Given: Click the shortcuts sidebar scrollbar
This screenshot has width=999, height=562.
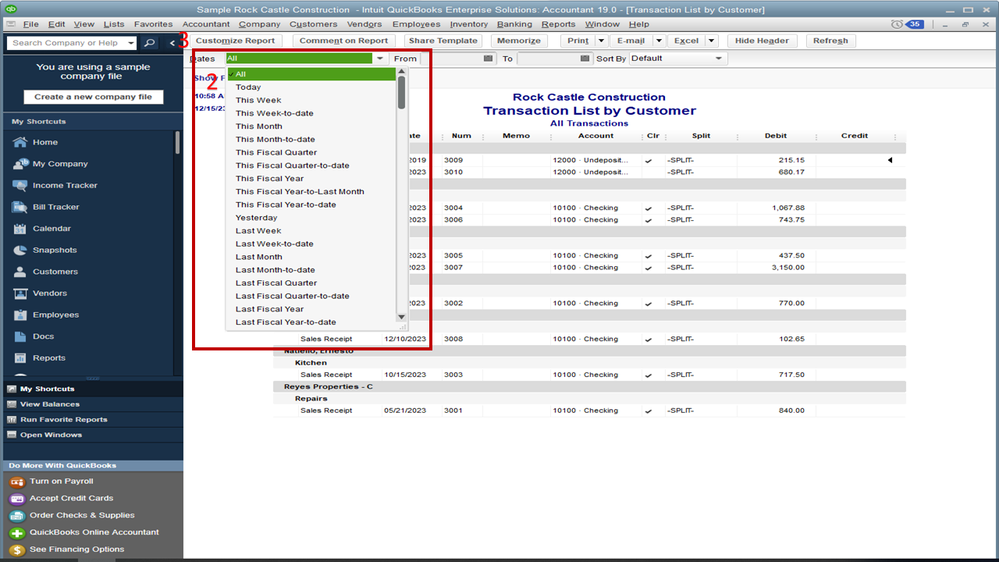Looking at the screenshot, I should (x=177, y=143).
